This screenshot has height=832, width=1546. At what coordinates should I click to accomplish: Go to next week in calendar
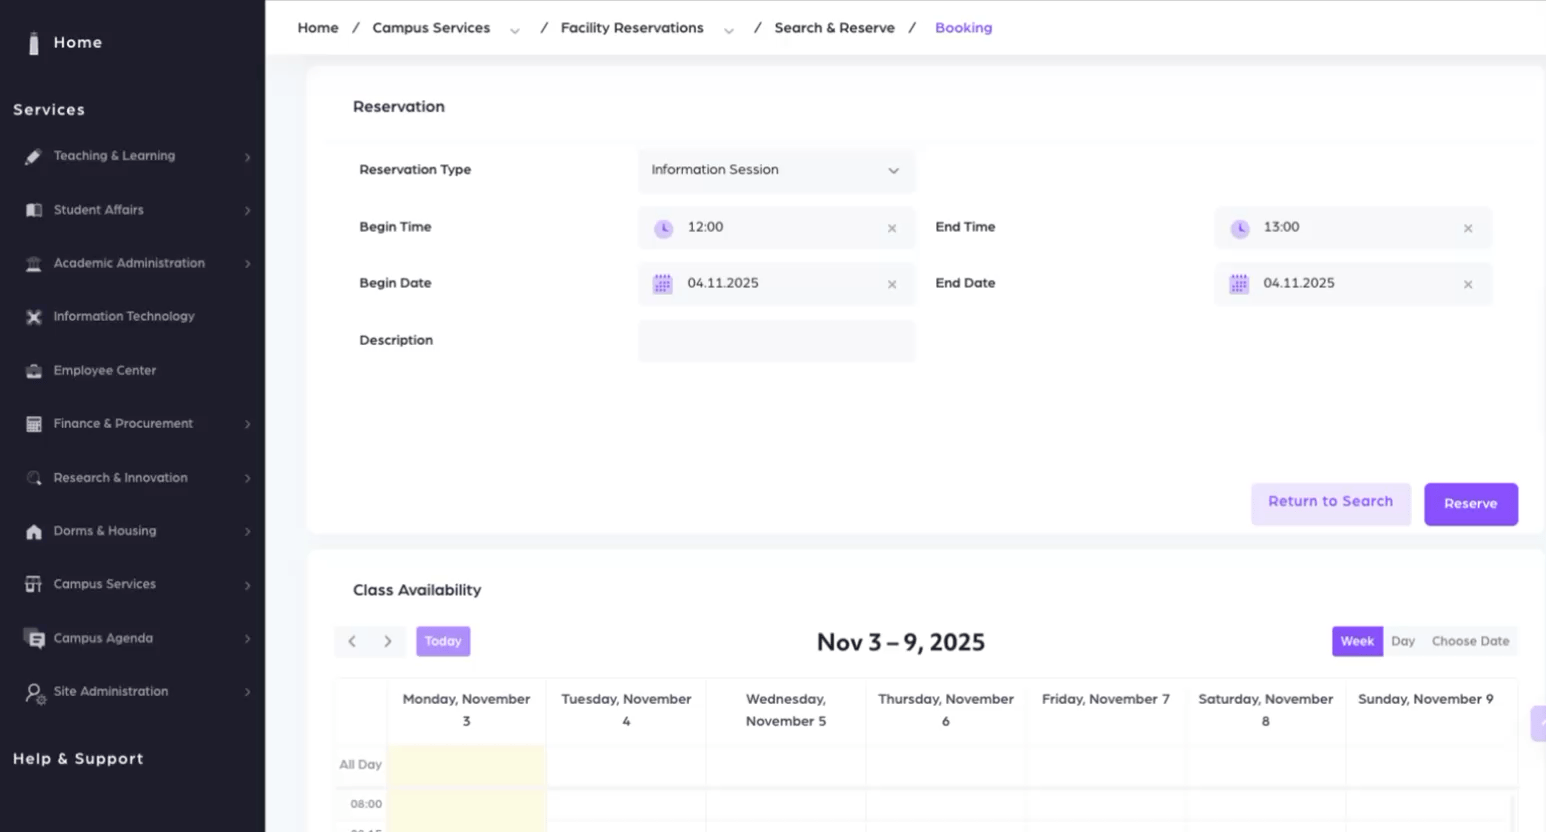click(x=388, y=641)
